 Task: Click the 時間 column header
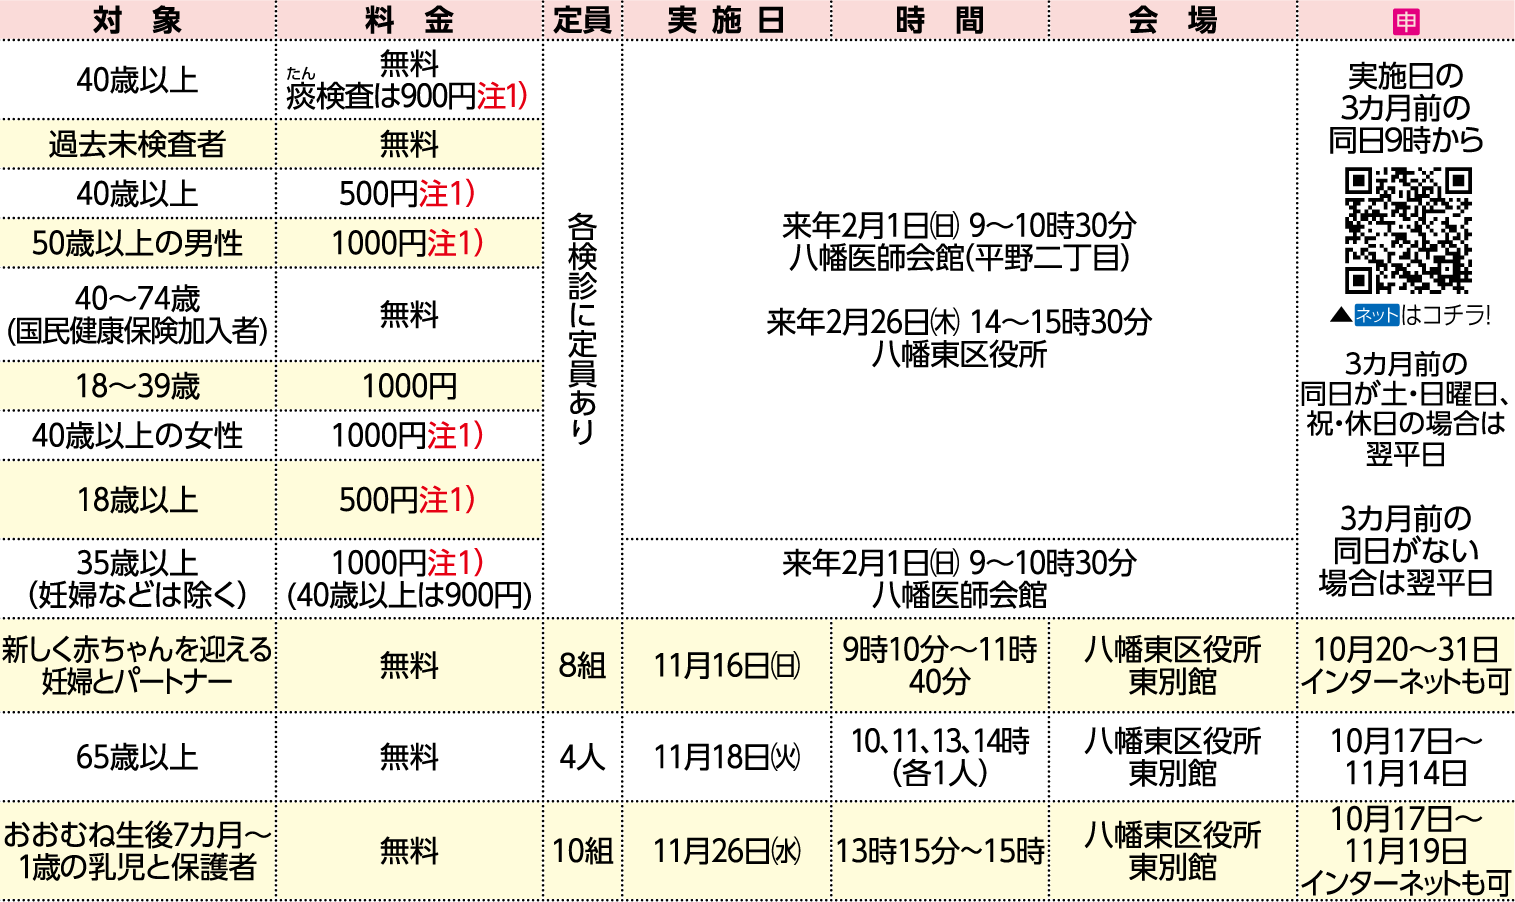pos(939,20)
